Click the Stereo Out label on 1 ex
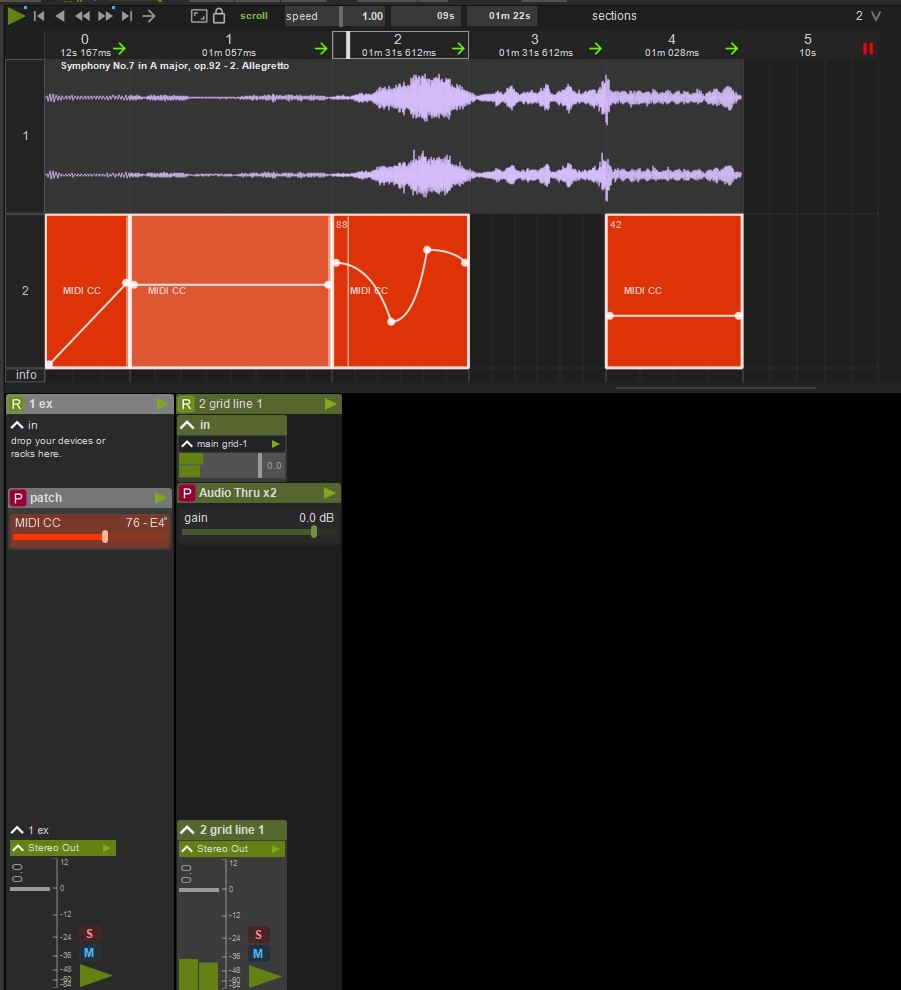 [57, 848]
